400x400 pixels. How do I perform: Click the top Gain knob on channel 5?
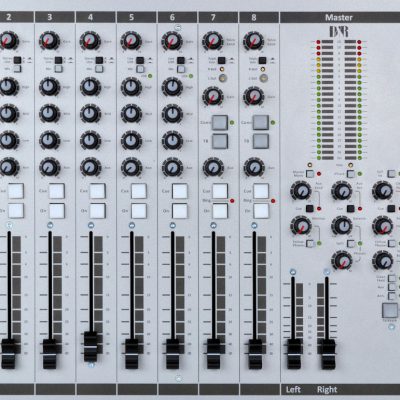131,41
